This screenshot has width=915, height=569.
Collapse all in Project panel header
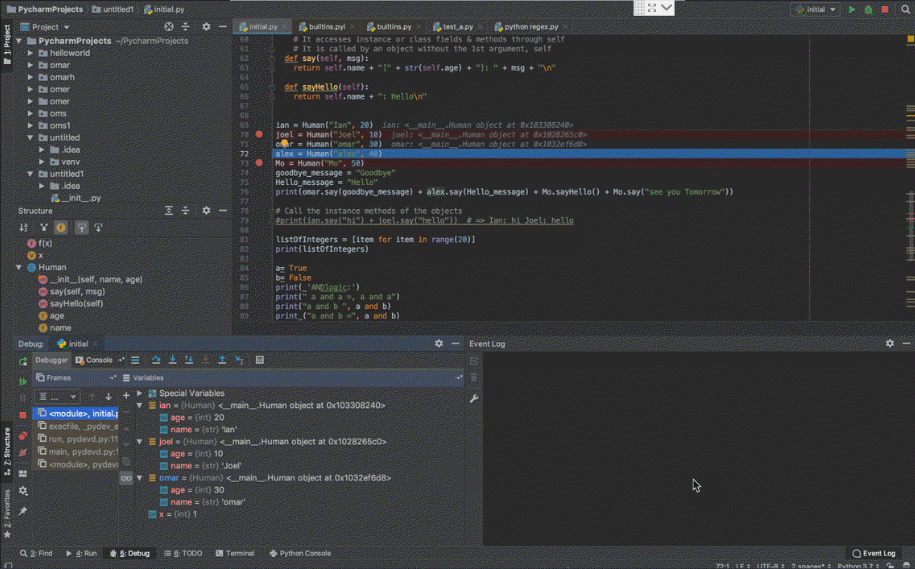(186, 27)
